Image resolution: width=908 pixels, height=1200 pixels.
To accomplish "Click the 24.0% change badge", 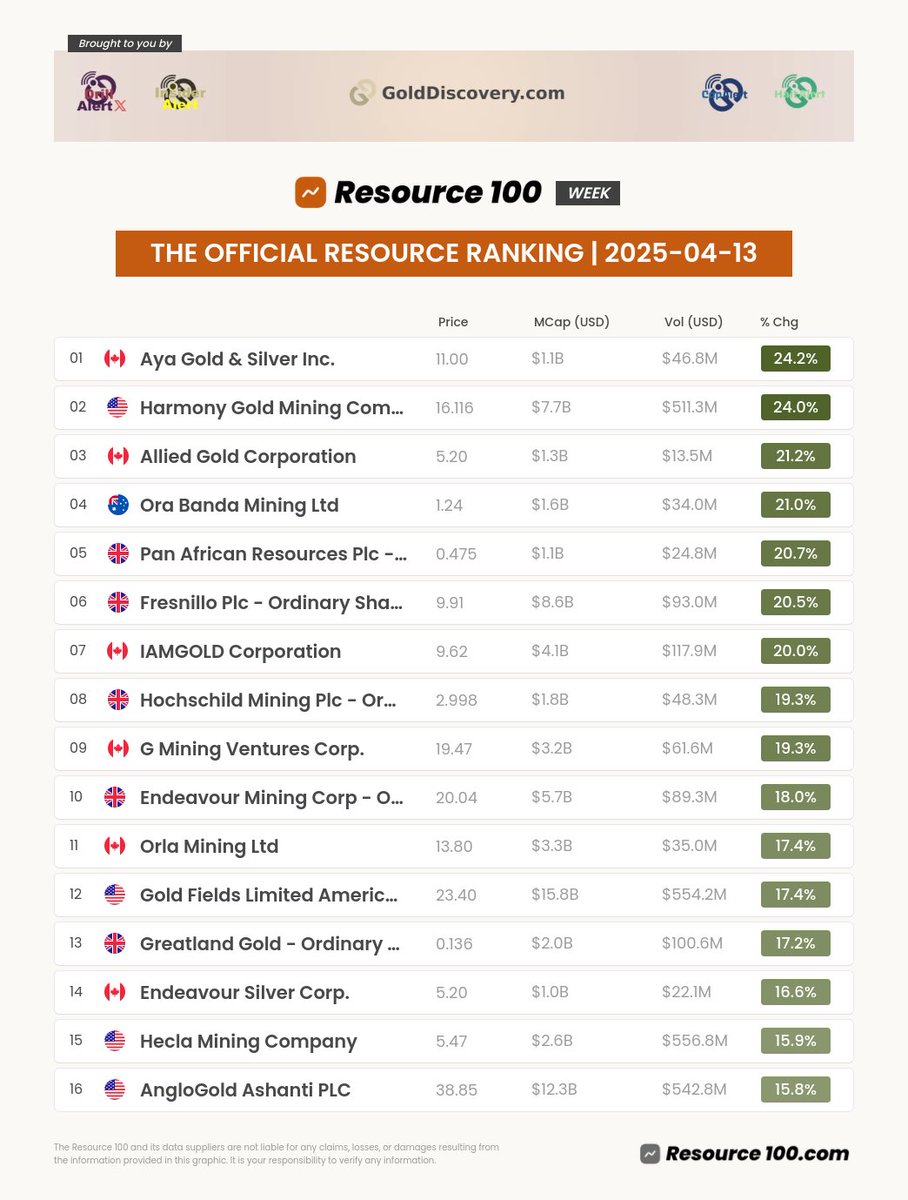I will [x=795, y=407].
